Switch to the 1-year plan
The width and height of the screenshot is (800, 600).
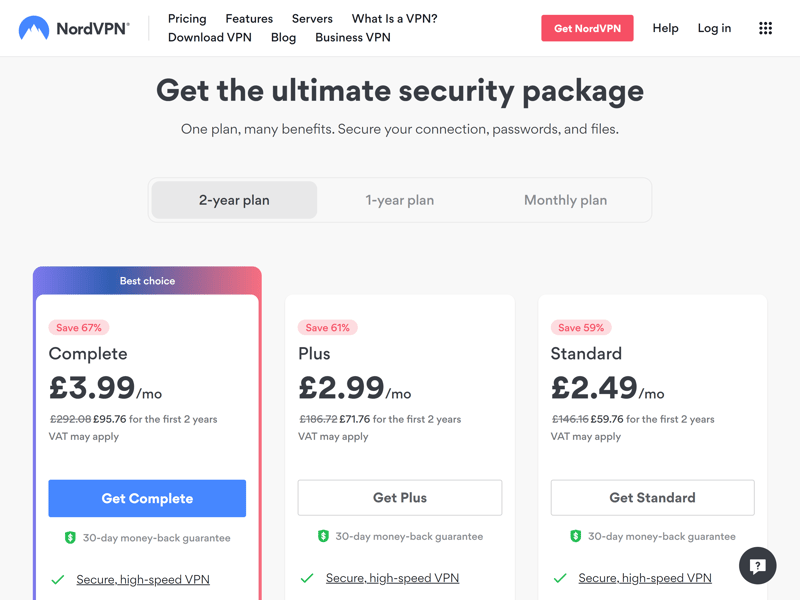coord(399,200)
